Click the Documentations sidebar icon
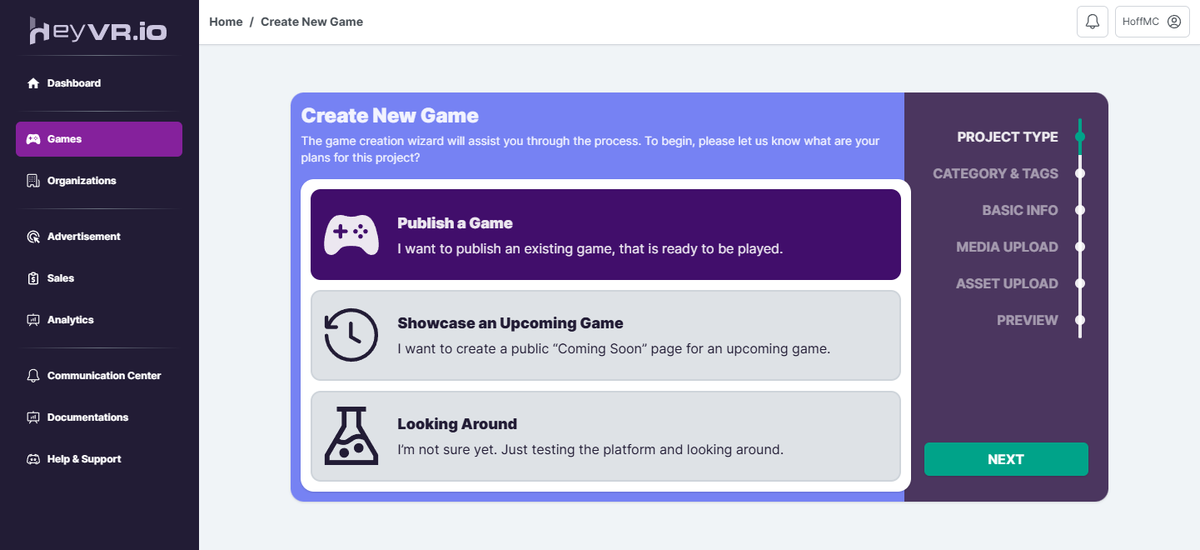This screenshot has width=1200, height=550. [x=33, y=417]
